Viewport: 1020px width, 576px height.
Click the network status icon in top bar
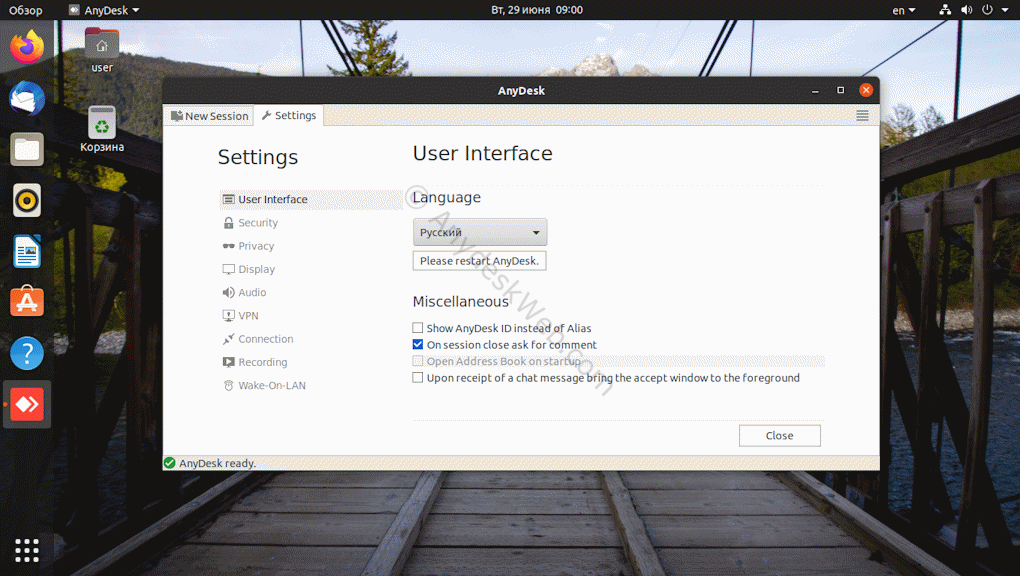[x=945, y=10]
